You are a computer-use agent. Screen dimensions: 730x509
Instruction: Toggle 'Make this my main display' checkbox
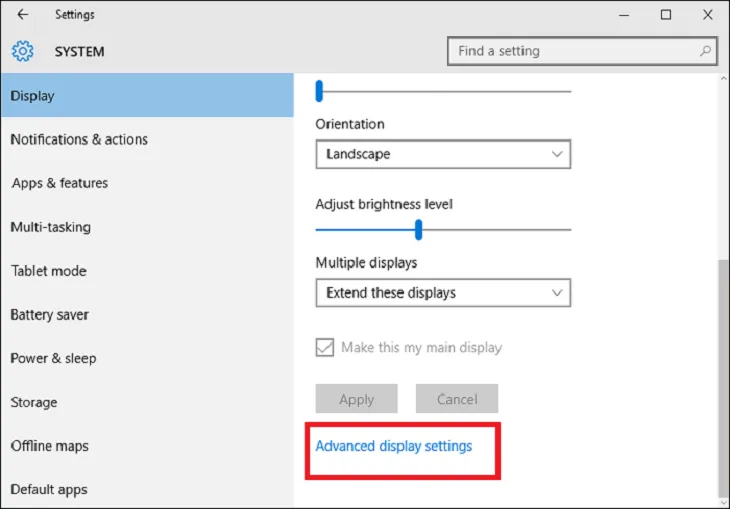coord(325,348)
